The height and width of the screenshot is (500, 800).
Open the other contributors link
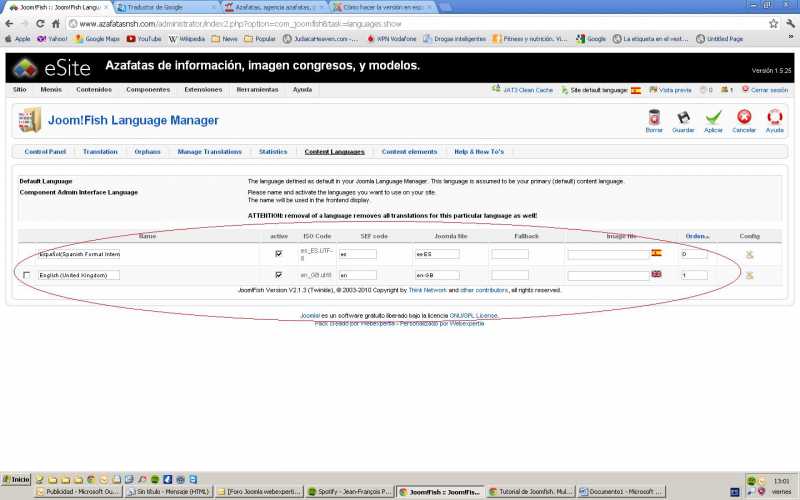pyautogui.click(x=484, y=290)
